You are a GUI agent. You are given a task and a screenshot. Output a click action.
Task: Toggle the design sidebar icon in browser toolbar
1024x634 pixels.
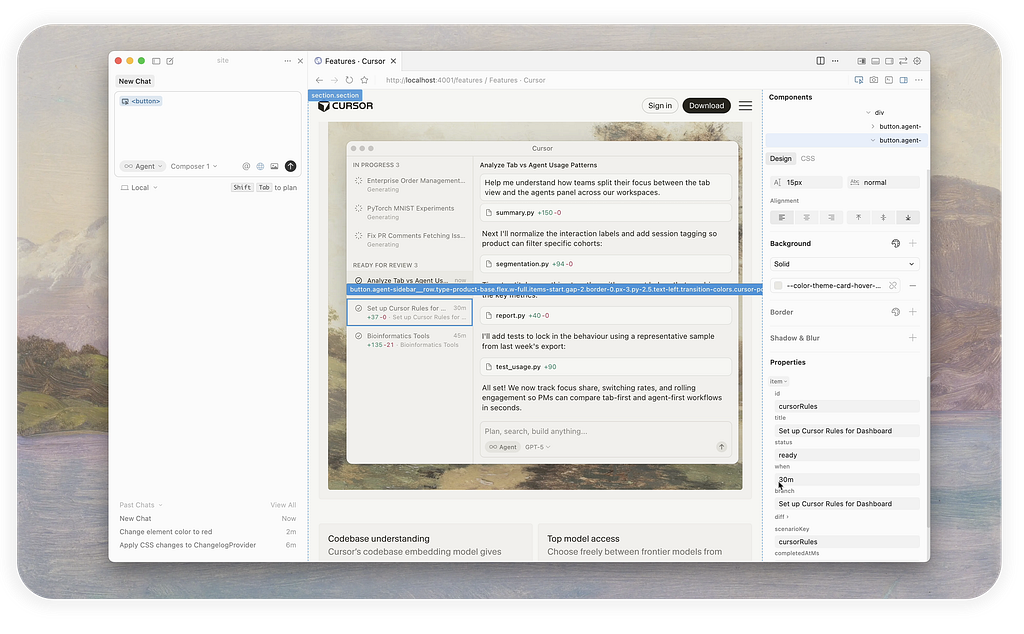(x=904, y=80)
